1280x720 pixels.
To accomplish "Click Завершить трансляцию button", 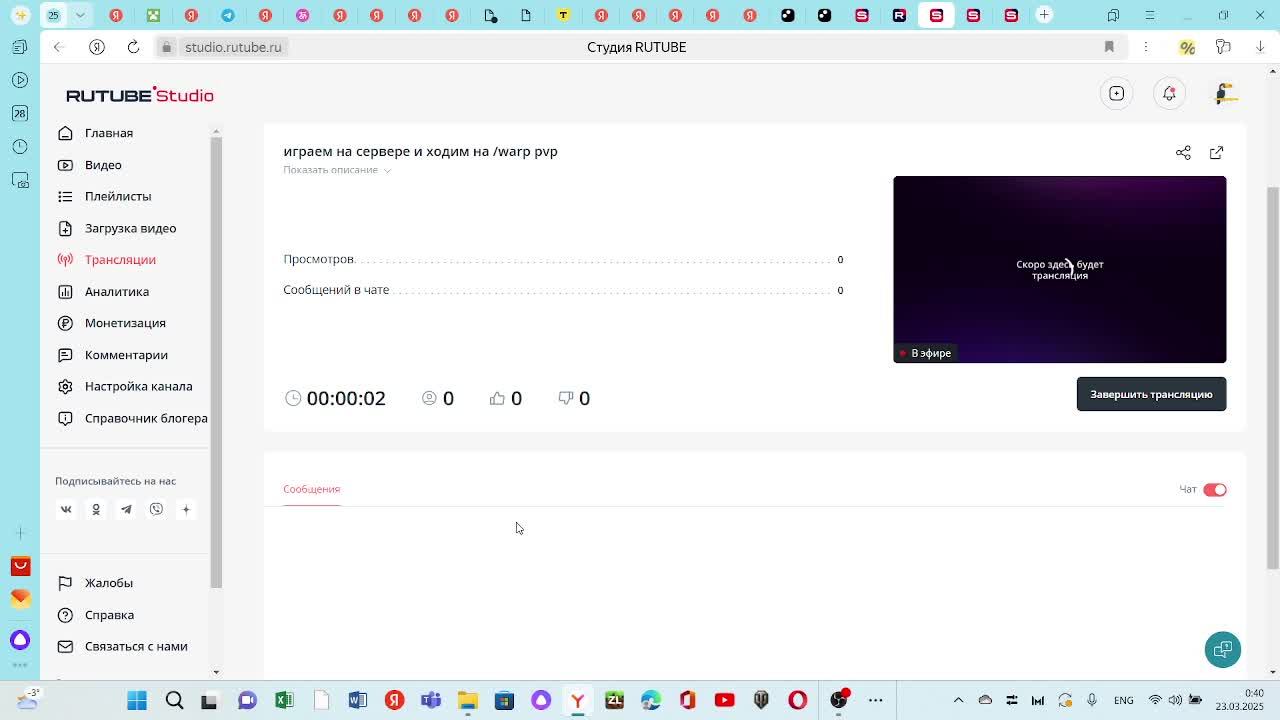I will 1151,394.
